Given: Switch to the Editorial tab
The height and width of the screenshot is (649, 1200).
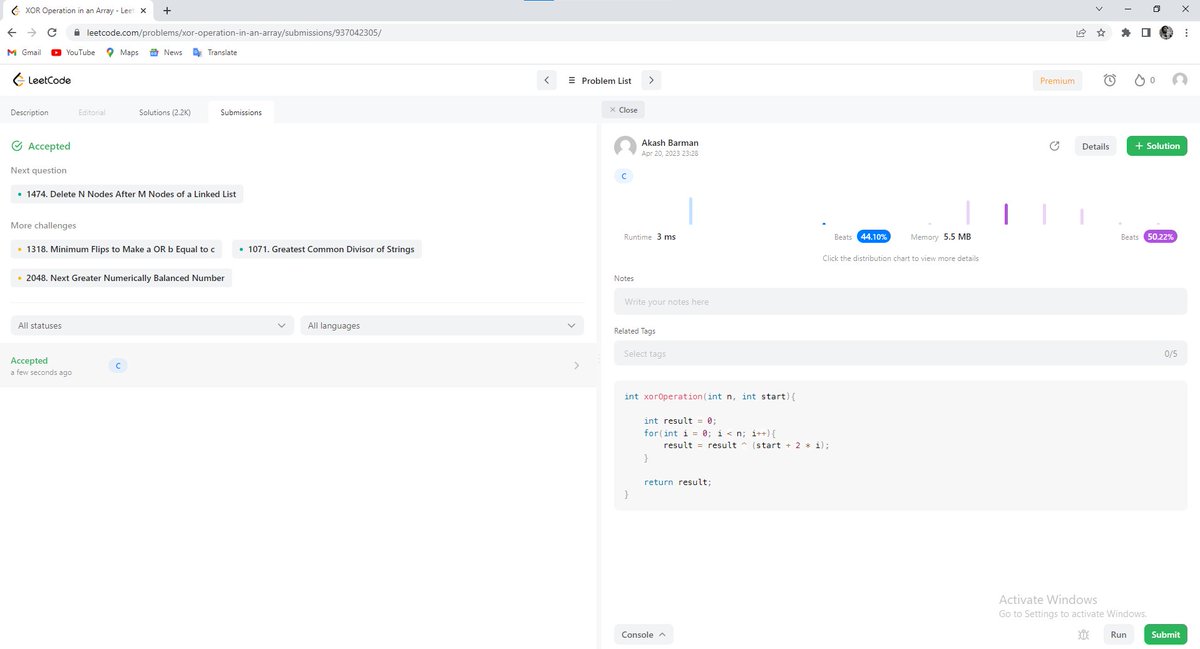Looking at the screenshot, I should pos(92,112).
